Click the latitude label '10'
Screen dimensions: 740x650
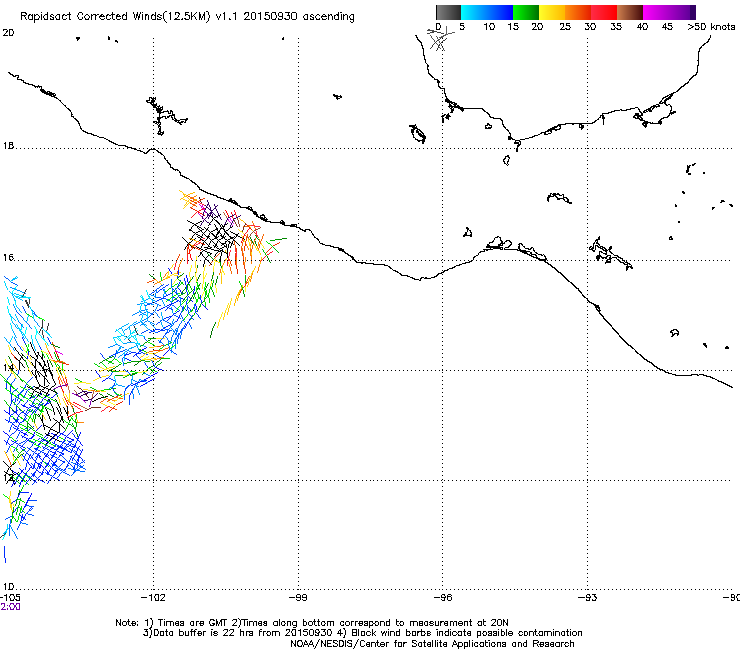[8, 587]
